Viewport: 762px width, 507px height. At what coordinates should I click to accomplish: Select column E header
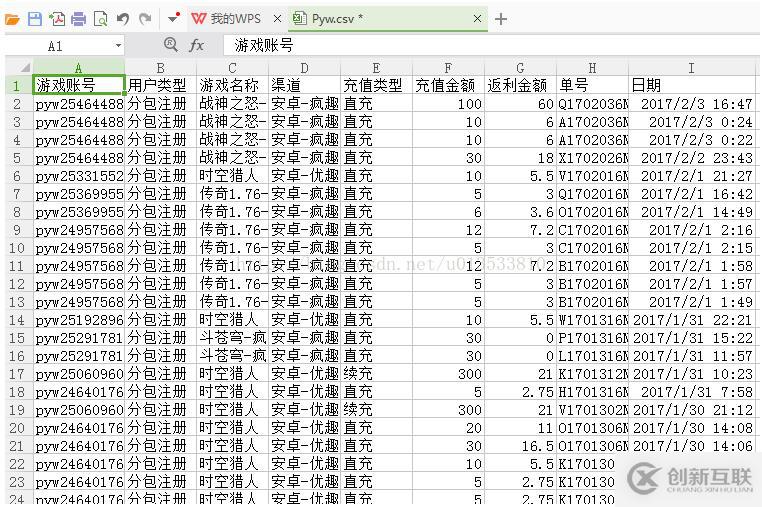[376, 68]
